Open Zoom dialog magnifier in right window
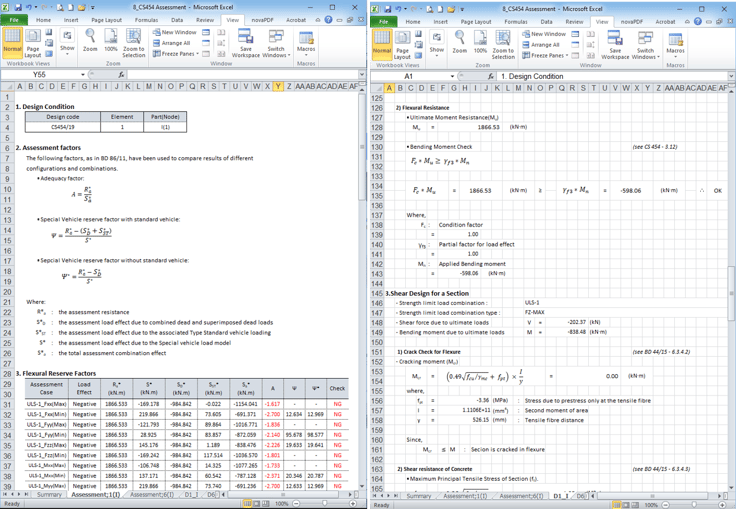The height and width of the screenshot is (509, 736). tap(460, 42)
